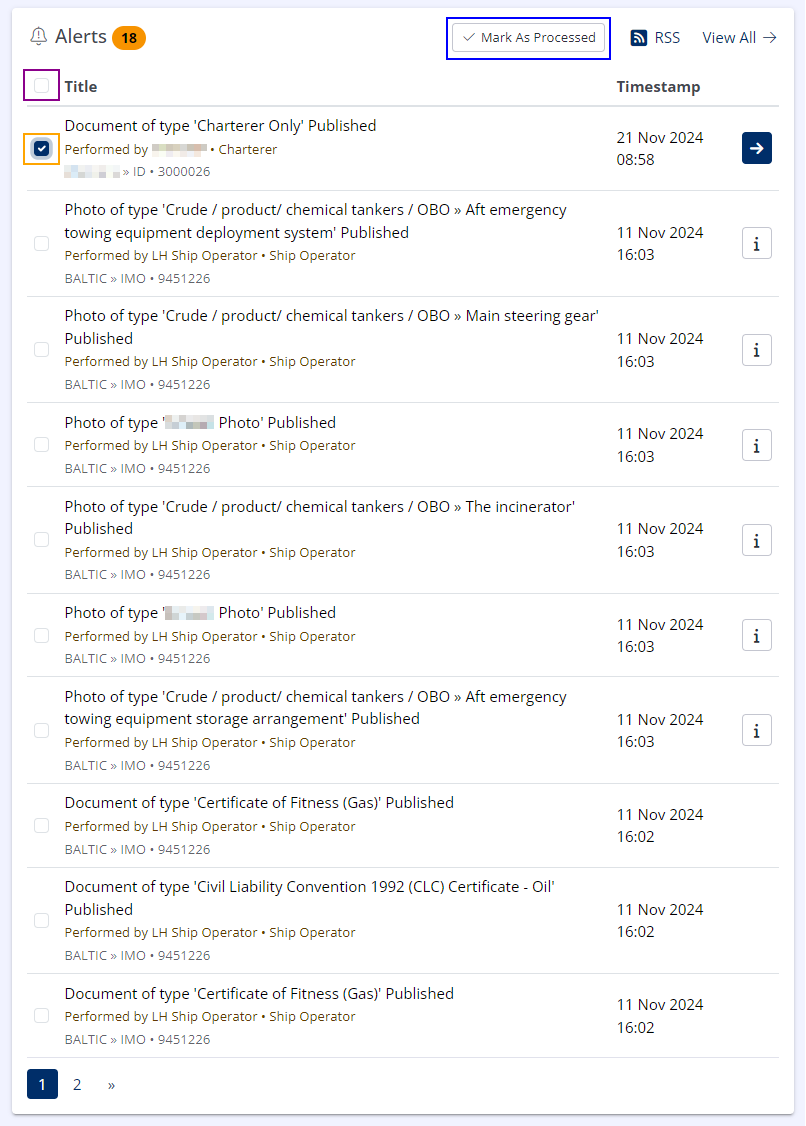
Task: Show info for towing equipment storage arrangement photo
Action: [756, 730]
